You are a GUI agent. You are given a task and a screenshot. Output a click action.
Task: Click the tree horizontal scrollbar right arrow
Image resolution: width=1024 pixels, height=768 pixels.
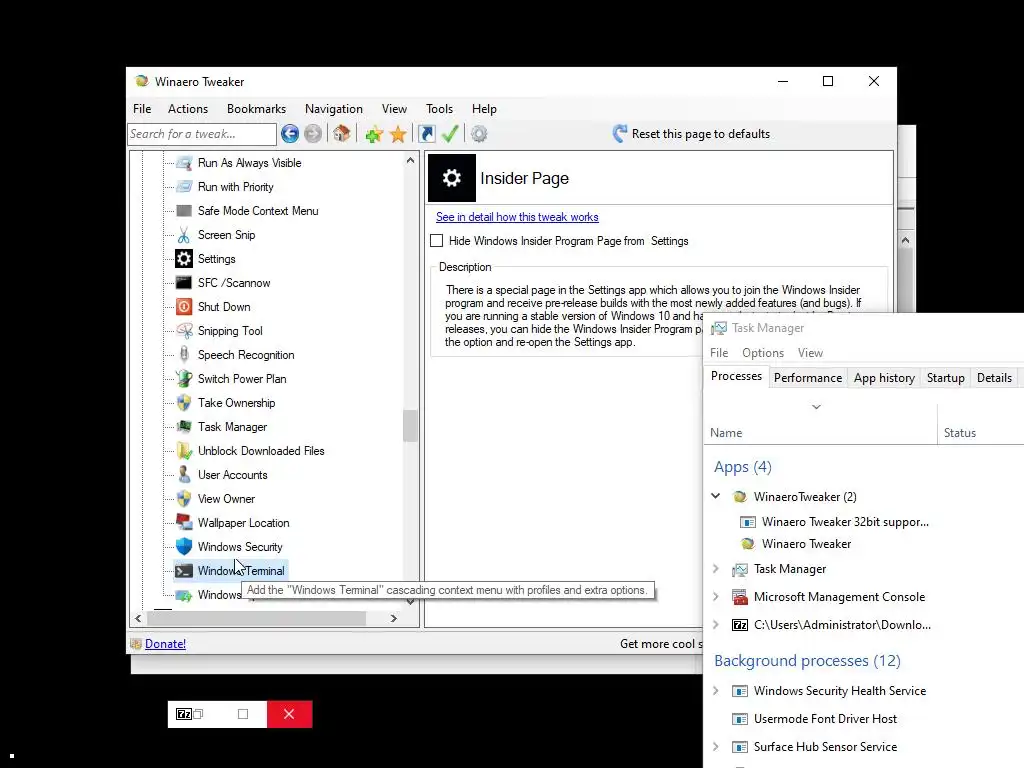[x=393, y=618]
